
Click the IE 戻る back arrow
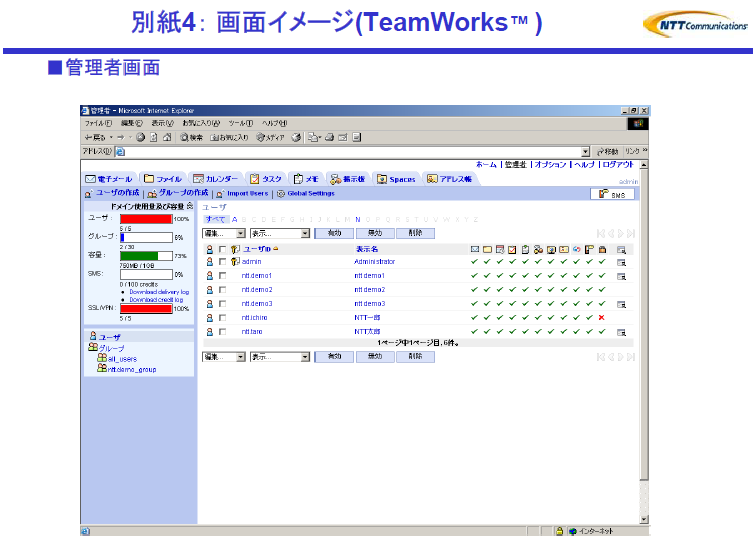point(88,138)
